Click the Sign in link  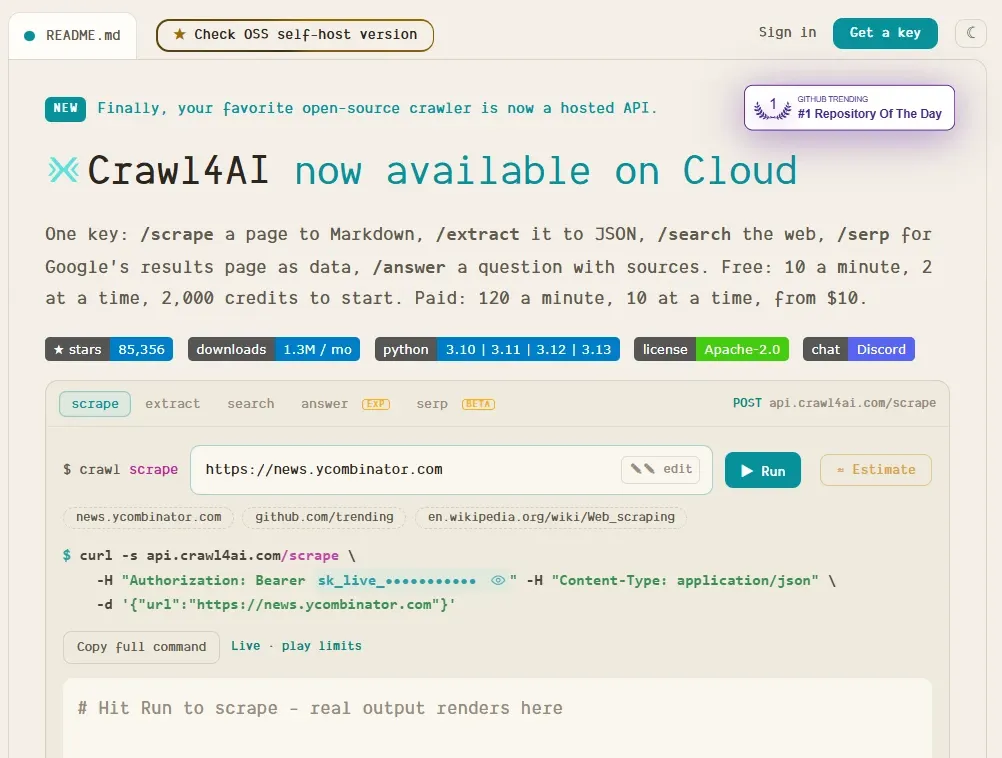click(x=787, y=33)
